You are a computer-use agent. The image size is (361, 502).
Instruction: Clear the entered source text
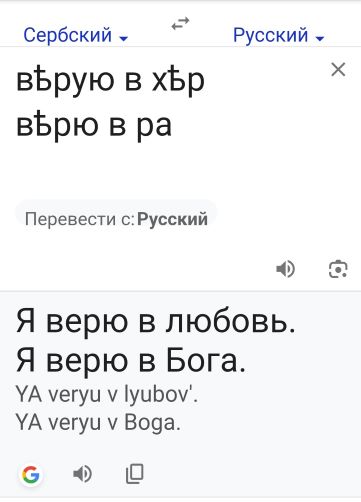(338, 70)
